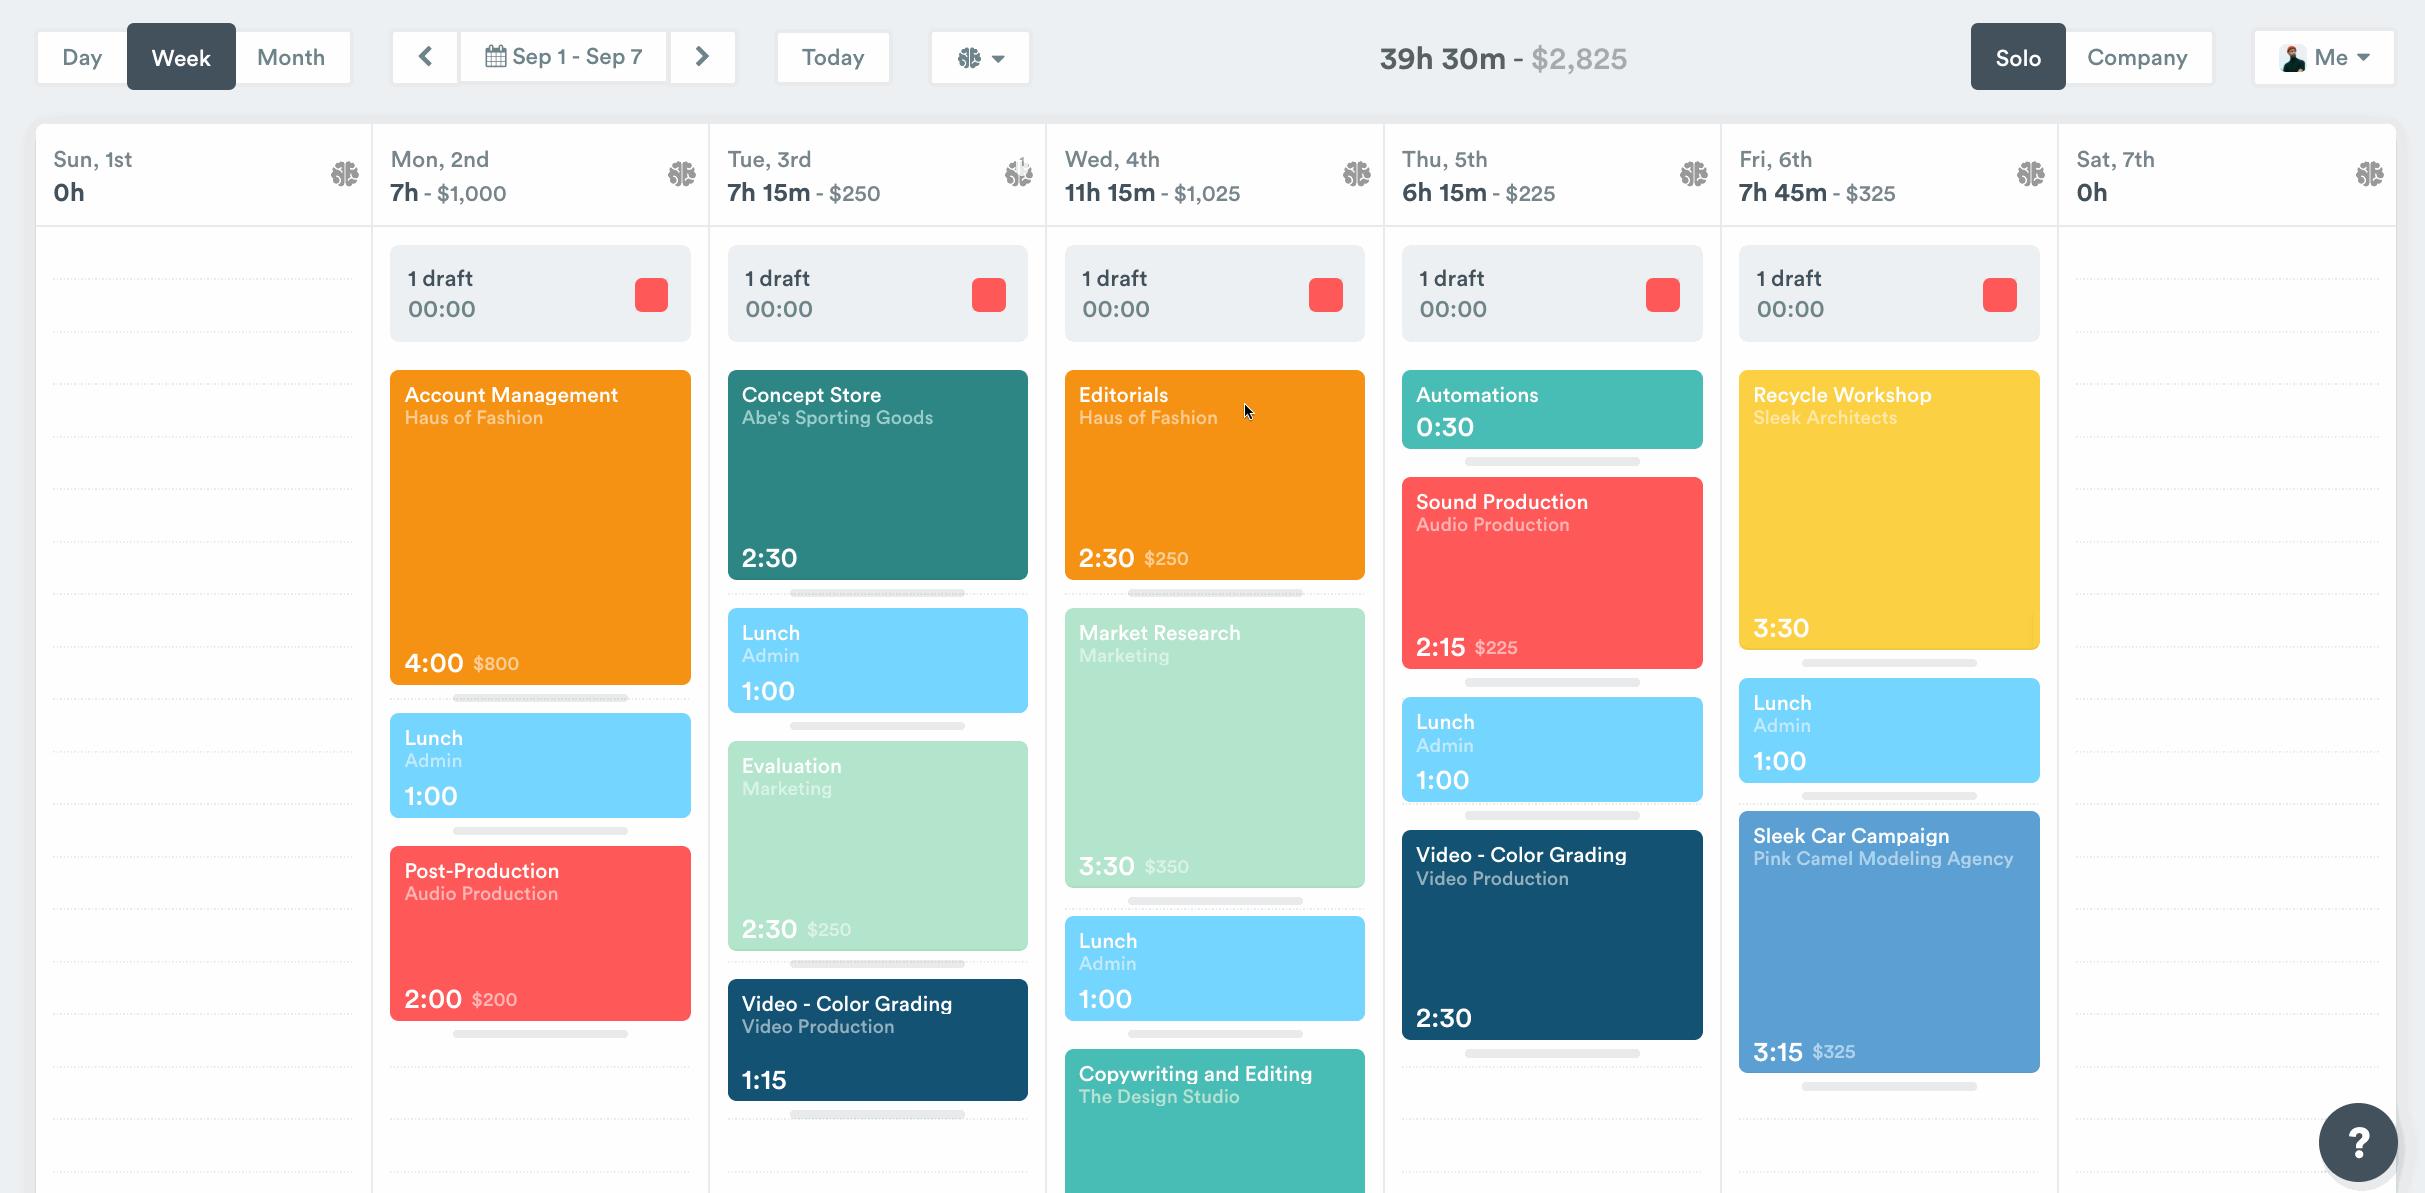Go to the previous week with left arrow

[425, 57]
